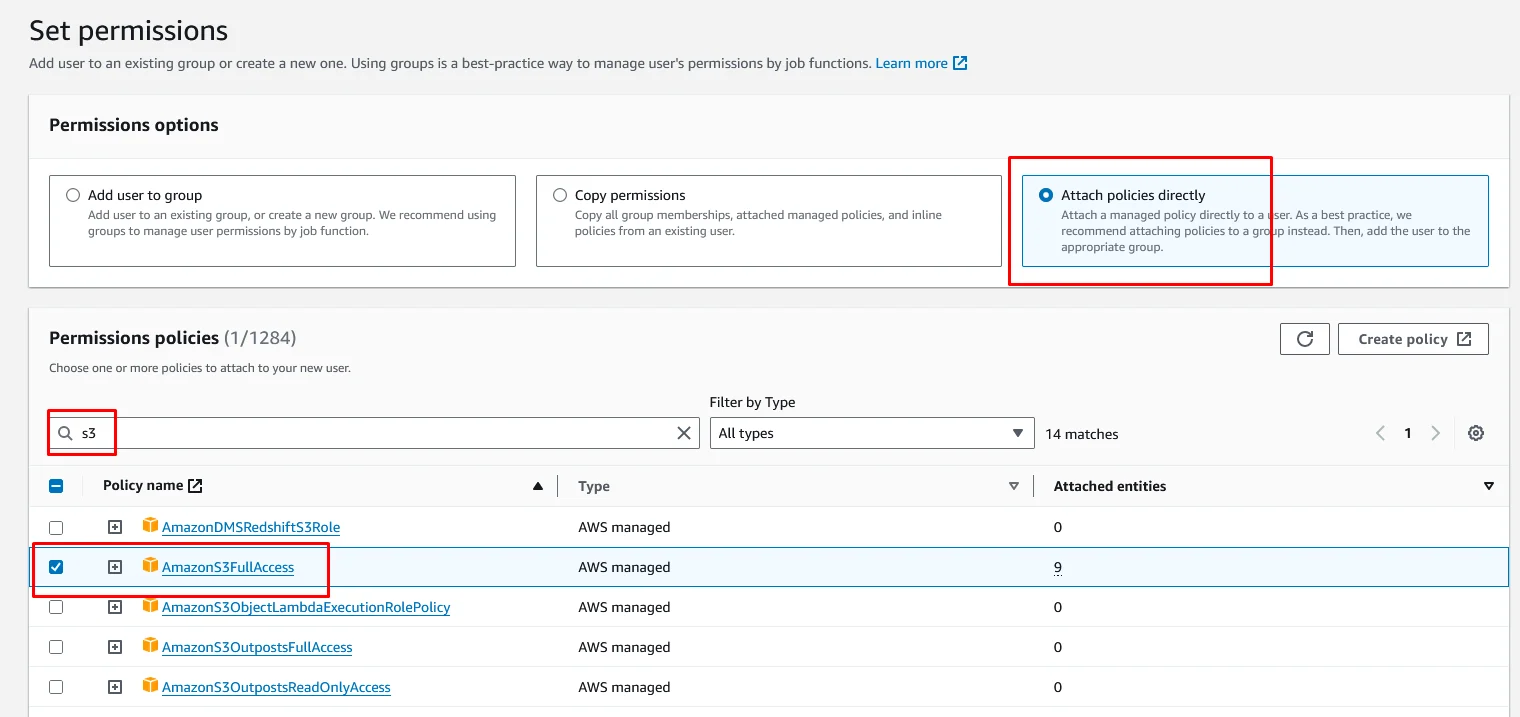Click external link icon beside Policy name

[x=196, y=486]
